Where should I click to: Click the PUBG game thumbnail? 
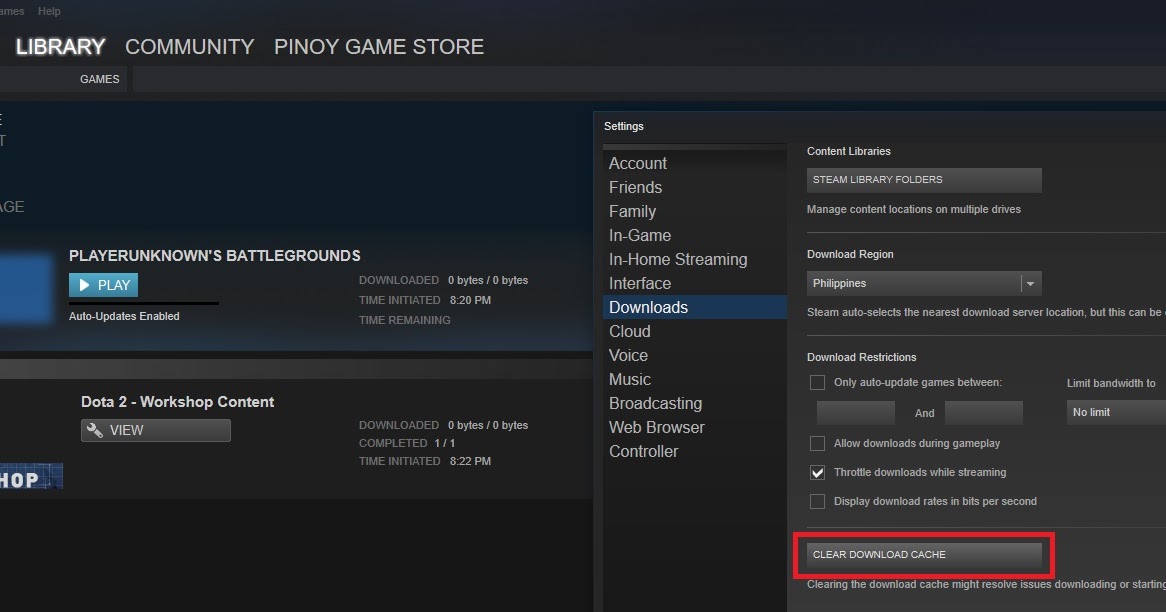coord(27,289)
